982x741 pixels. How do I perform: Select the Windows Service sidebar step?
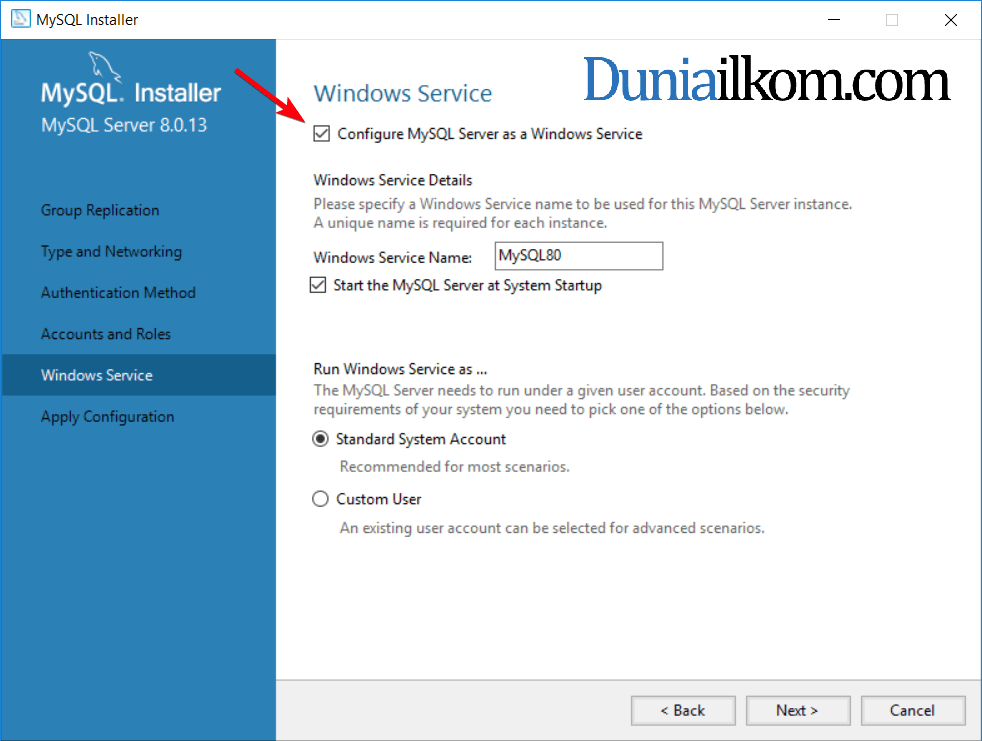pyautogui.click(x=138, y=375)
